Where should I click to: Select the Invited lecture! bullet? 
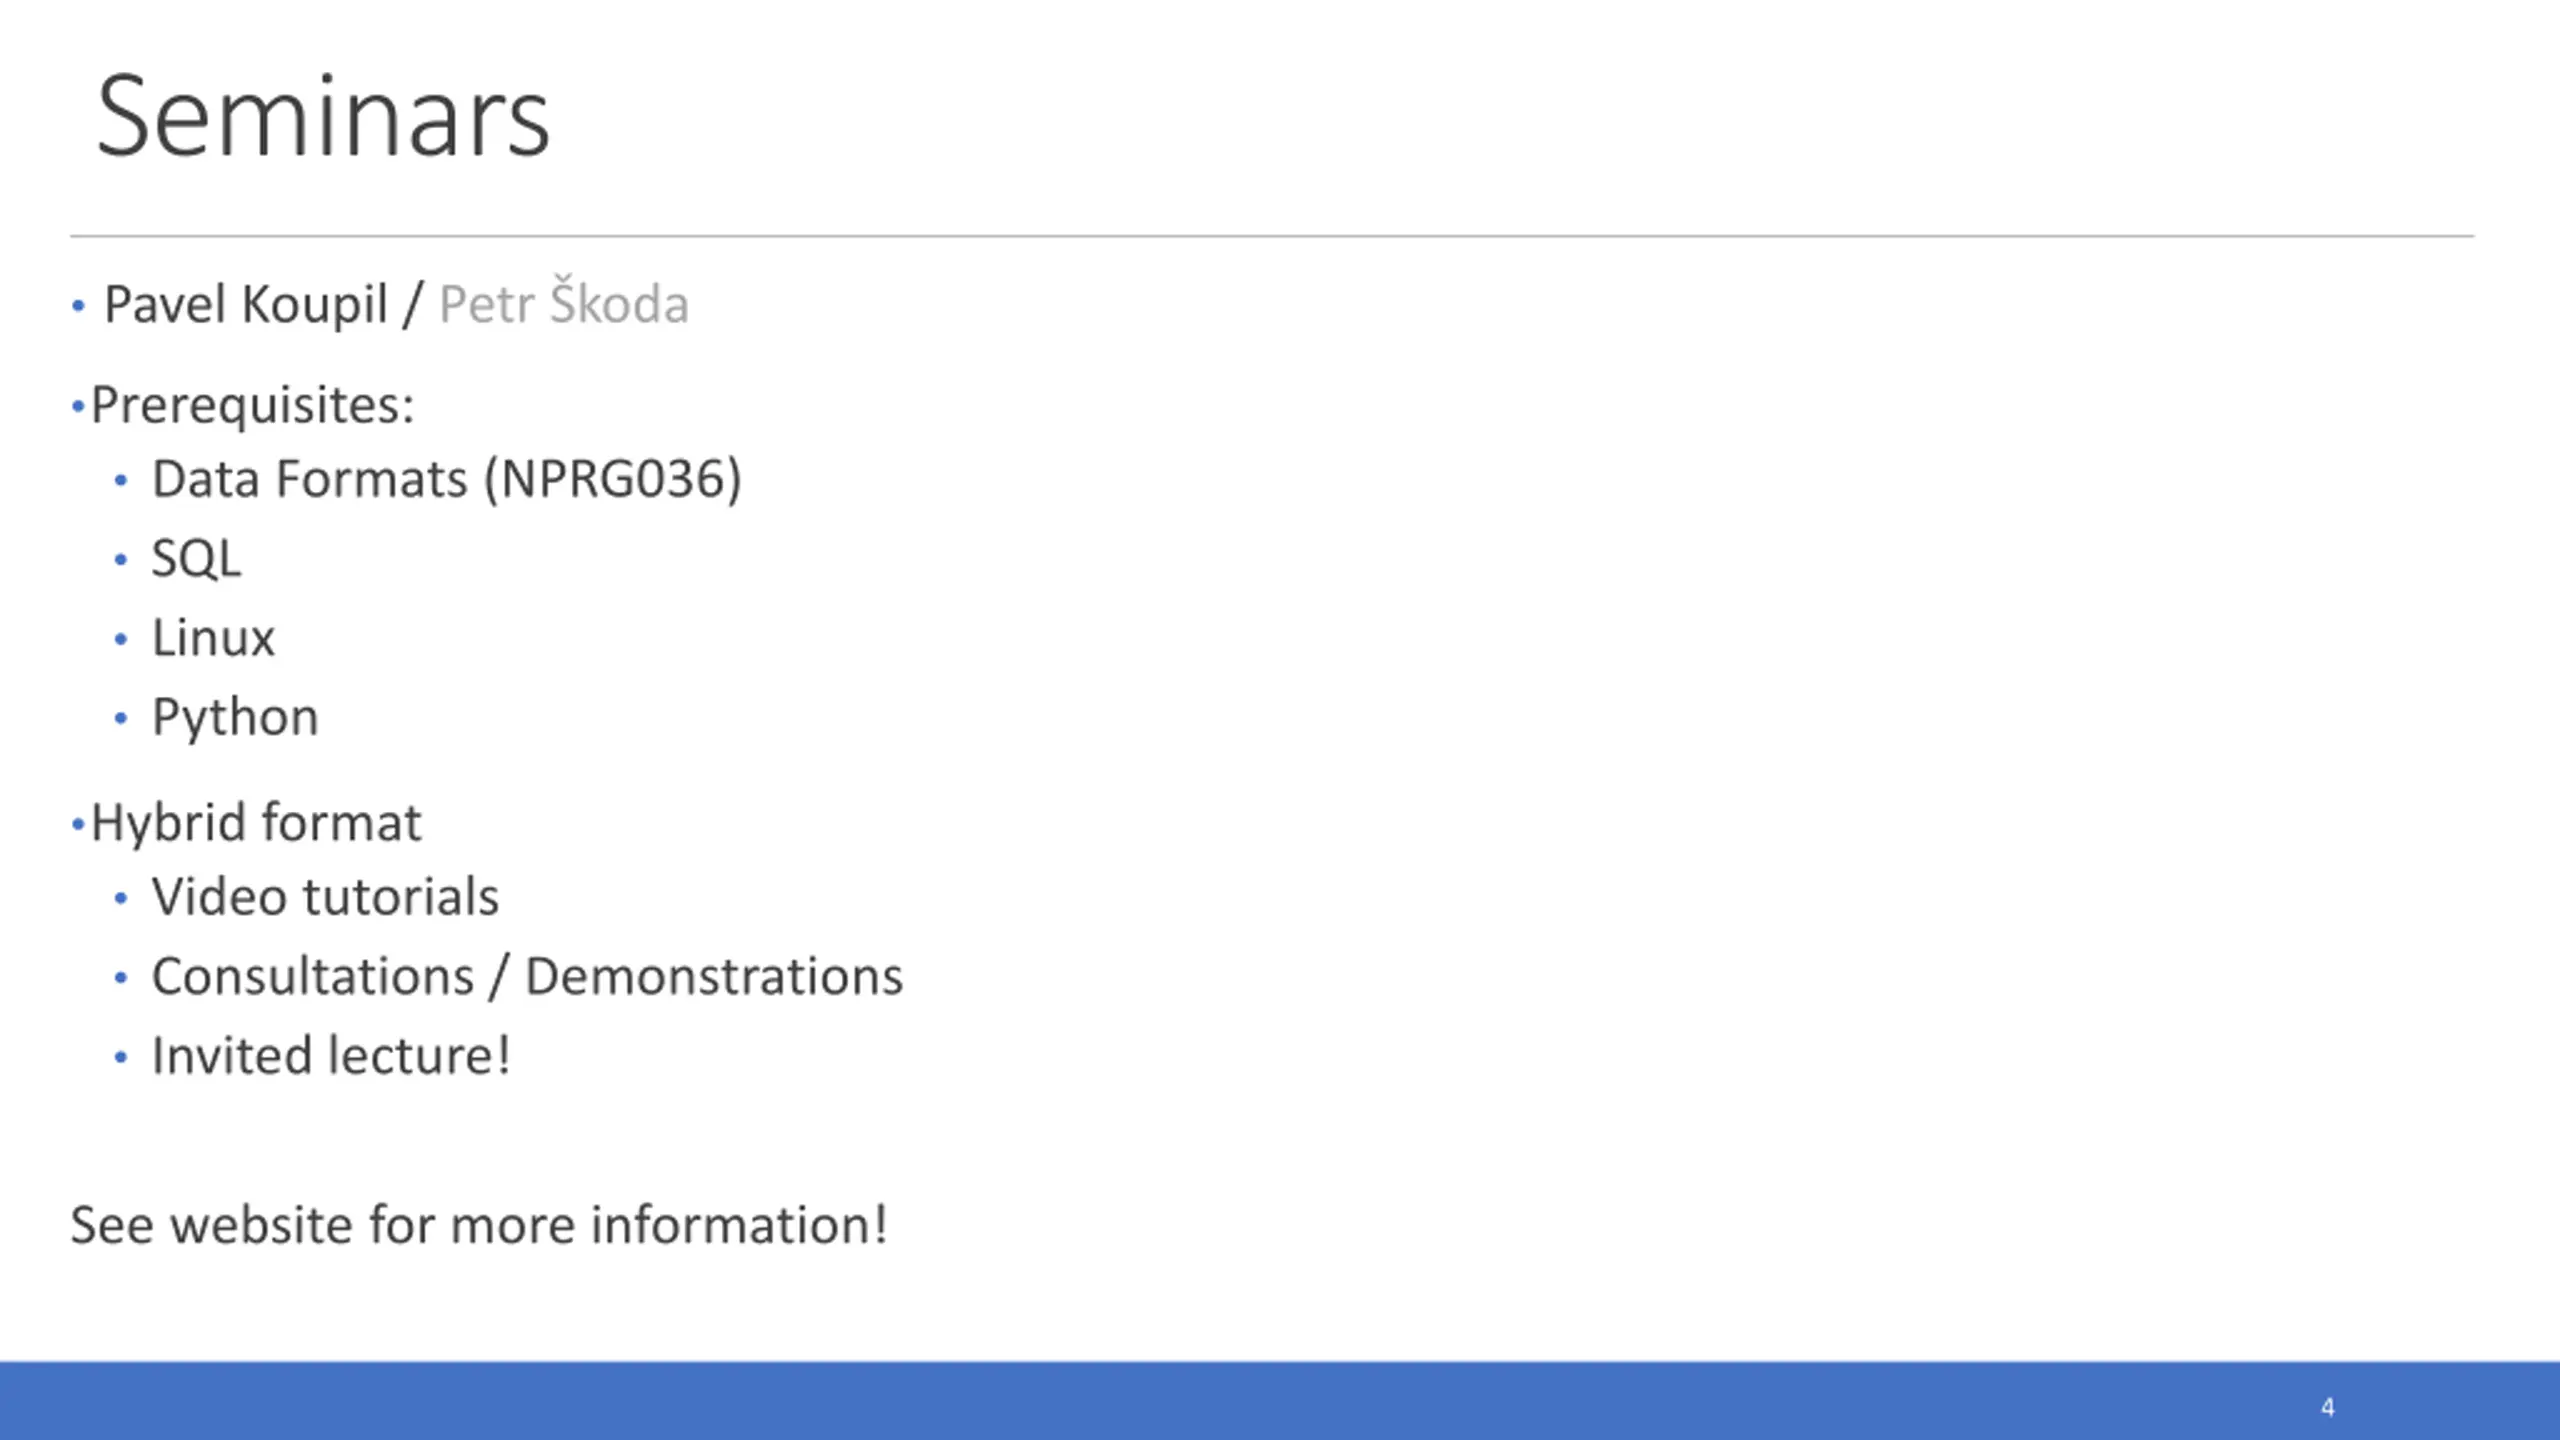click(331, 1056)
